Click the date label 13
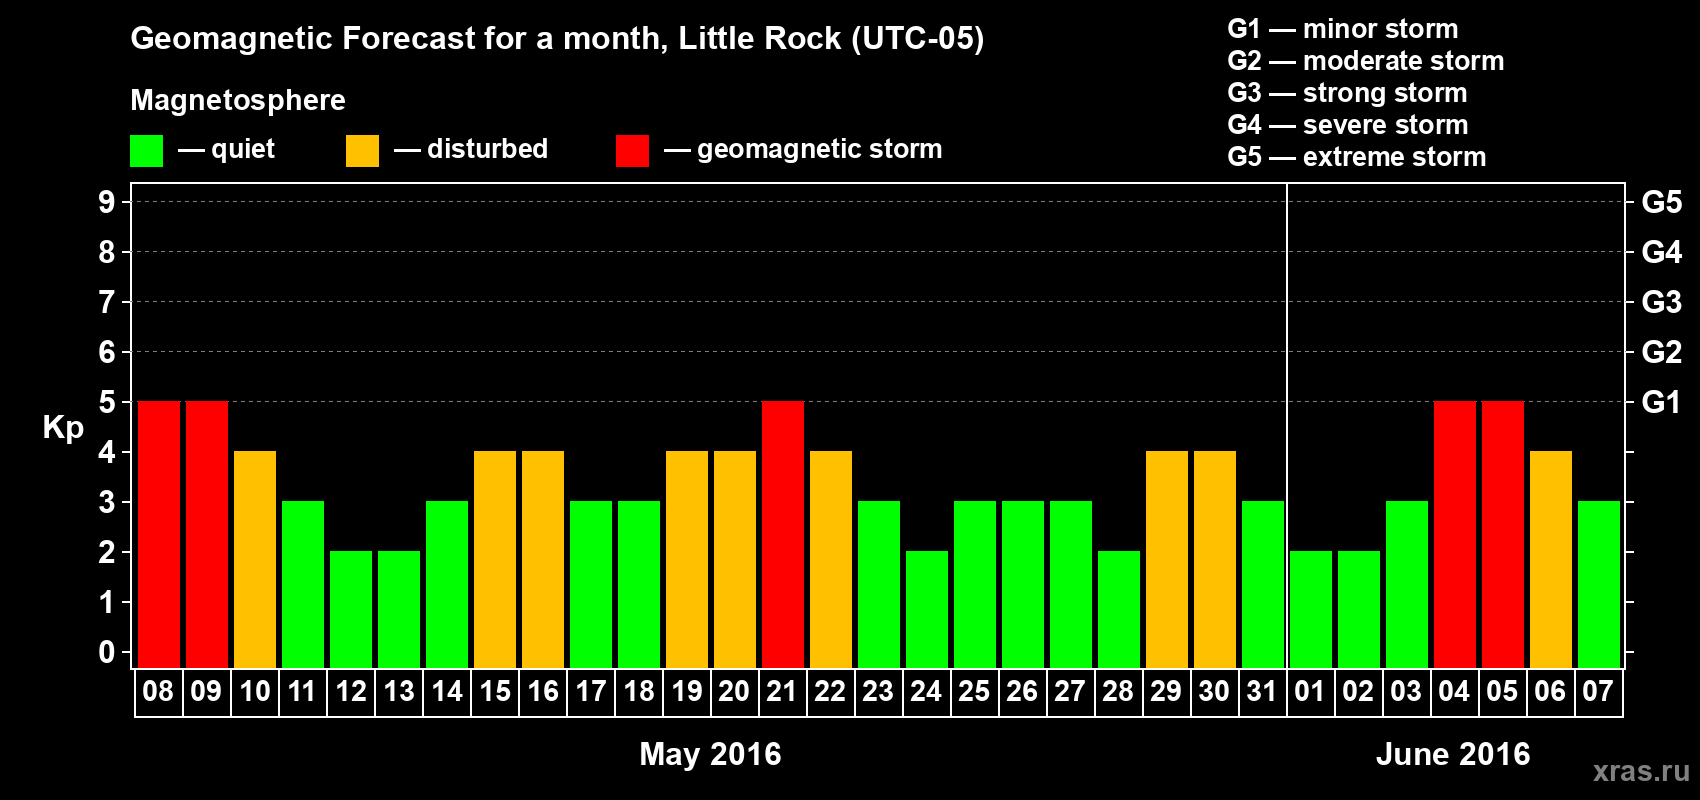 399,692
